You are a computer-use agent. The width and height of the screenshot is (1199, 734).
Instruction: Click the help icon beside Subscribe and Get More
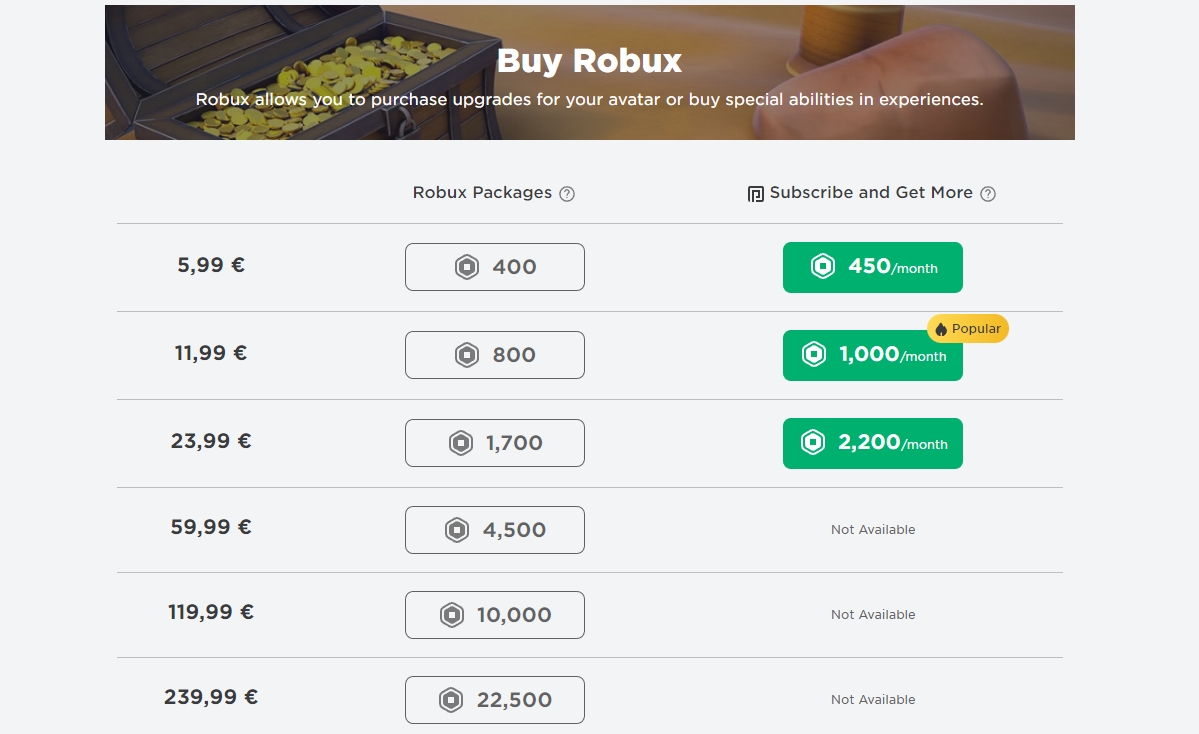pos(988,194)
